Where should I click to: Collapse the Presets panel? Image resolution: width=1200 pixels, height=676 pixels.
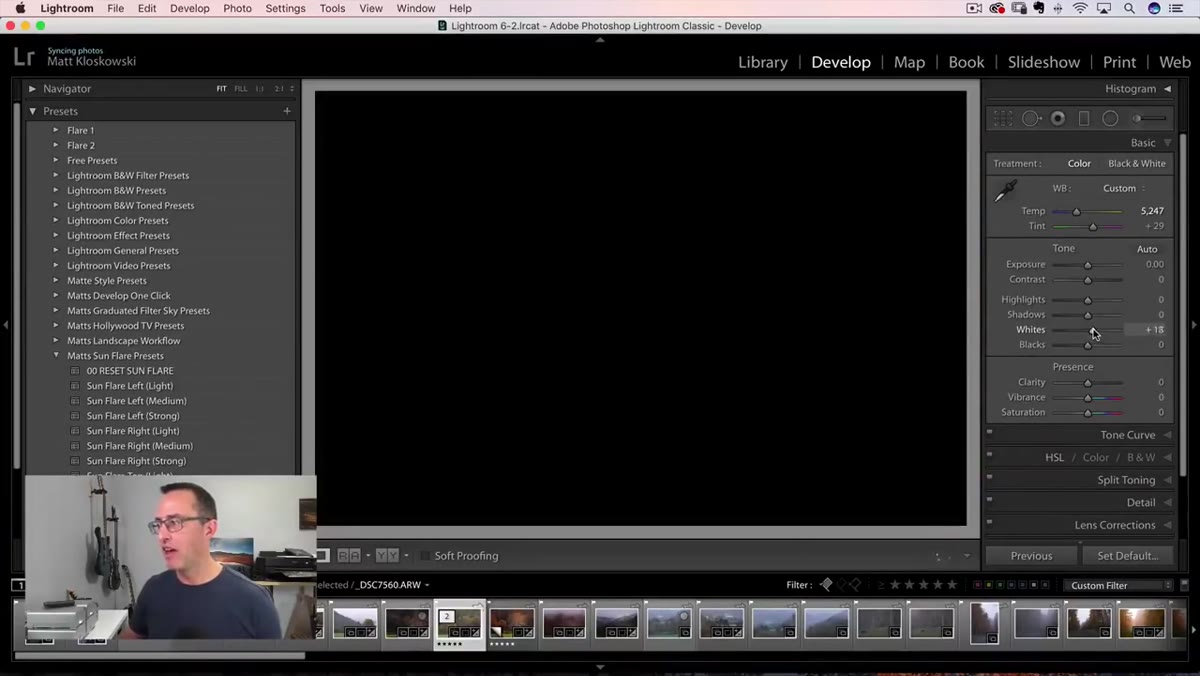pyautogui.click(x=33, y=111)
